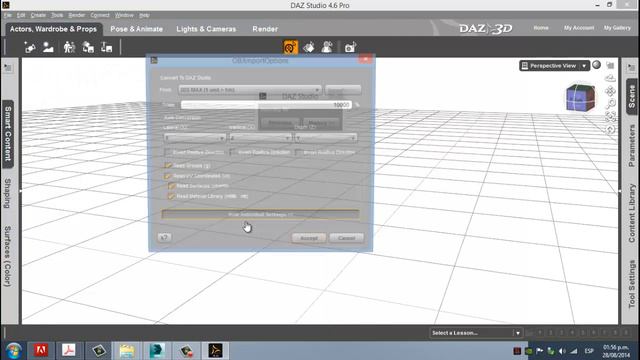Viewport: 640px width, 360px height.
Task: Open the Vertical axis dropdown
Action: (x=260, y=138)
